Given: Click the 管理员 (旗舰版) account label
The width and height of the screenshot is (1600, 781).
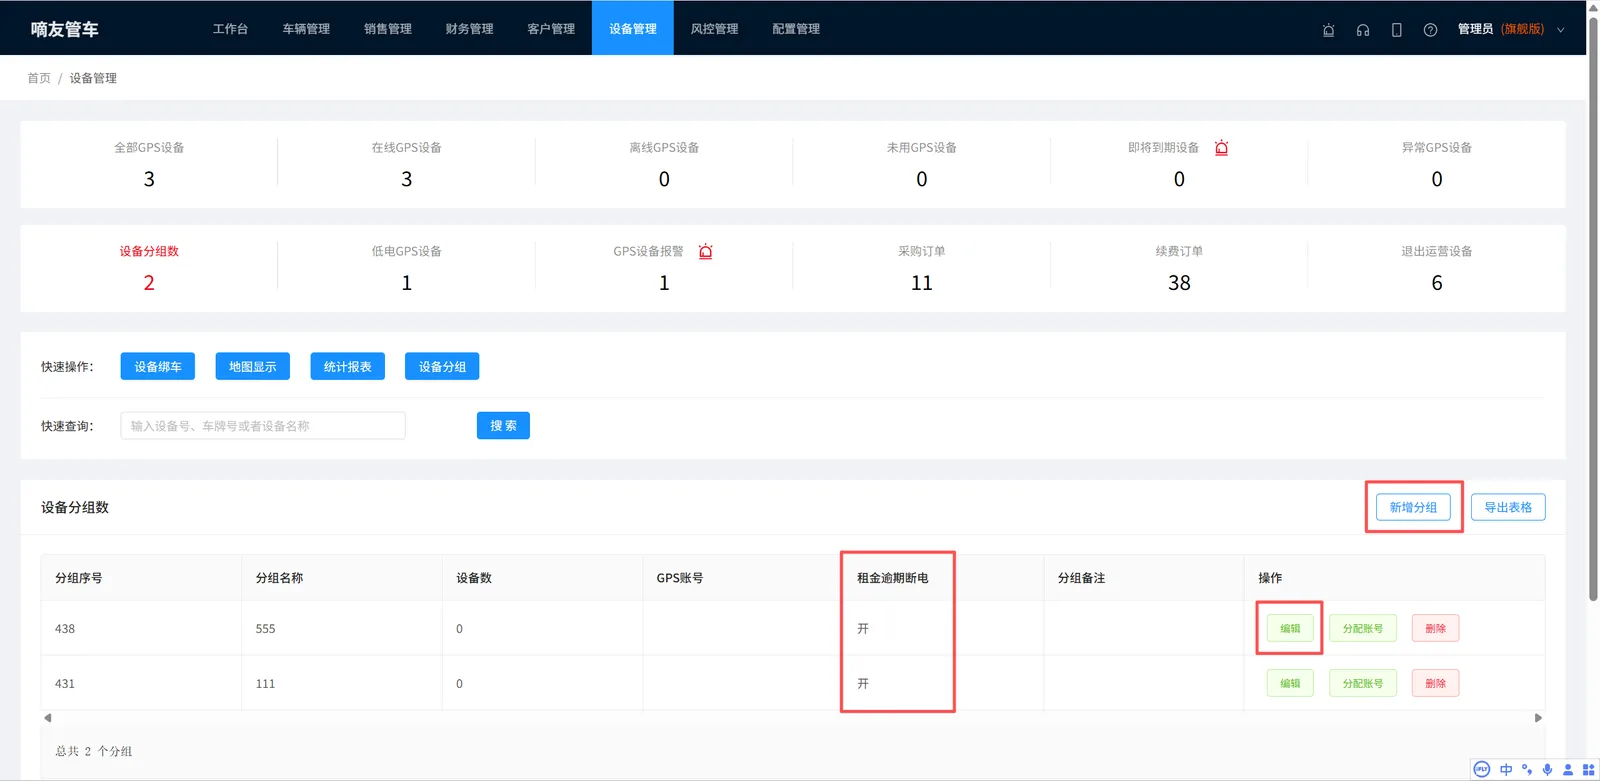Looking at the screenshot, I should (1500, 29).
